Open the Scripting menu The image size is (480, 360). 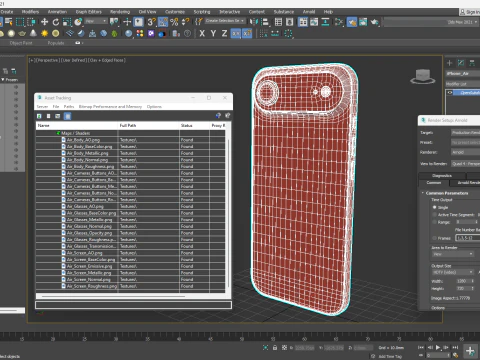[x=202, y=12]
